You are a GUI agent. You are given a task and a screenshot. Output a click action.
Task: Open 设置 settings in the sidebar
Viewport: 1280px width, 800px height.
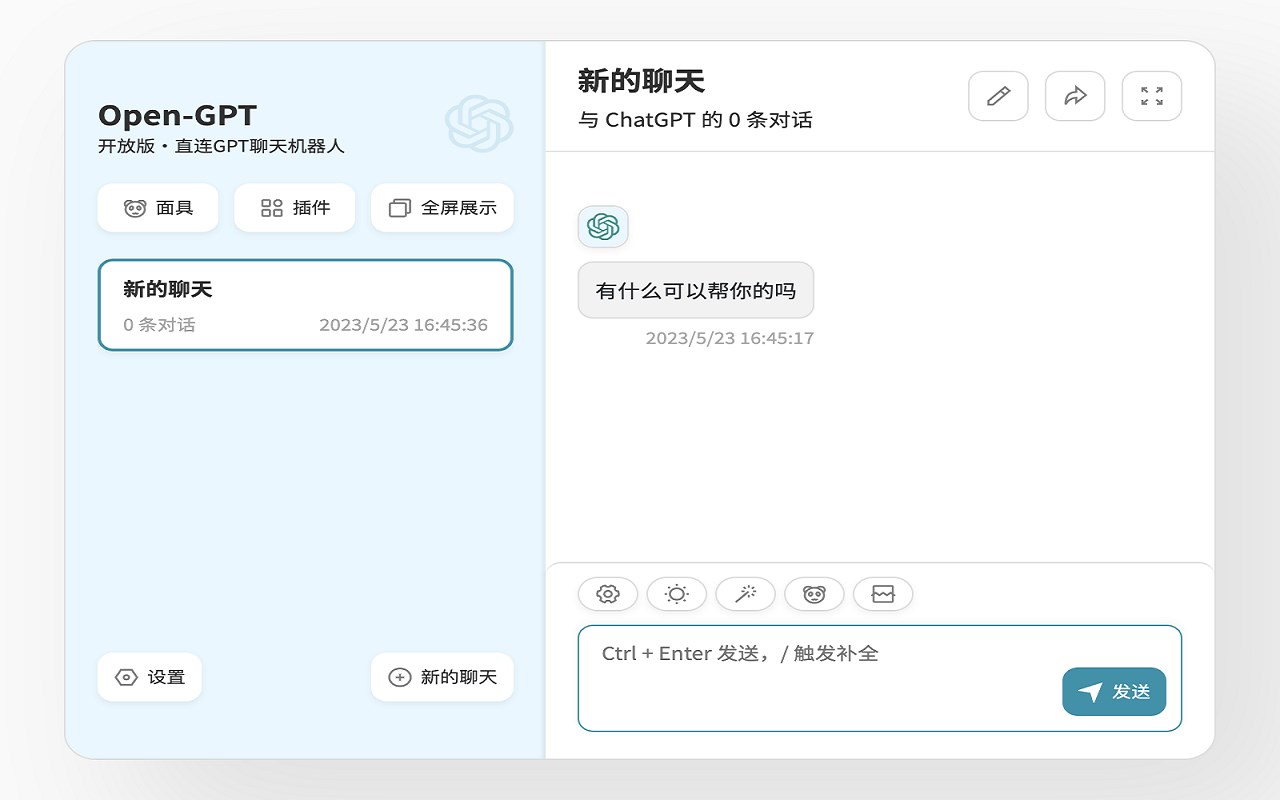(x=149, y=677)
